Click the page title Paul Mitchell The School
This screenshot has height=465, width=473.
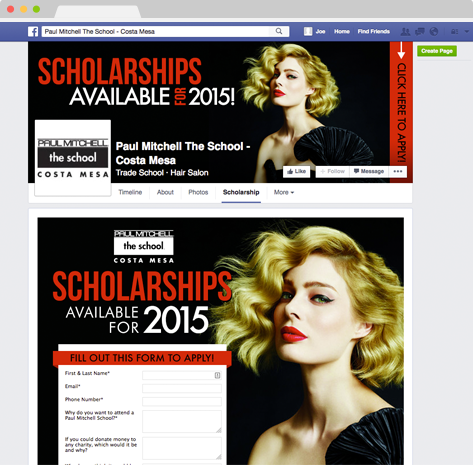point(183,153)
